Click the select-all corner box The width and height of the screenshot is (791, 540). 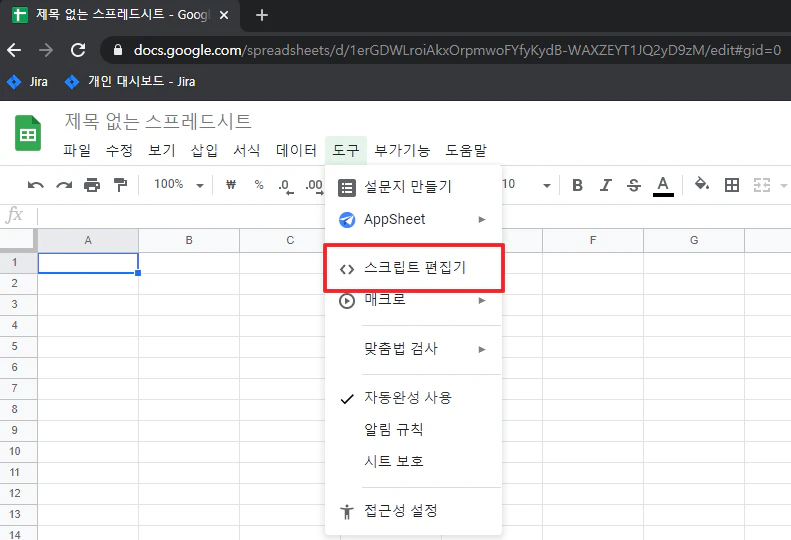(18, 240)
